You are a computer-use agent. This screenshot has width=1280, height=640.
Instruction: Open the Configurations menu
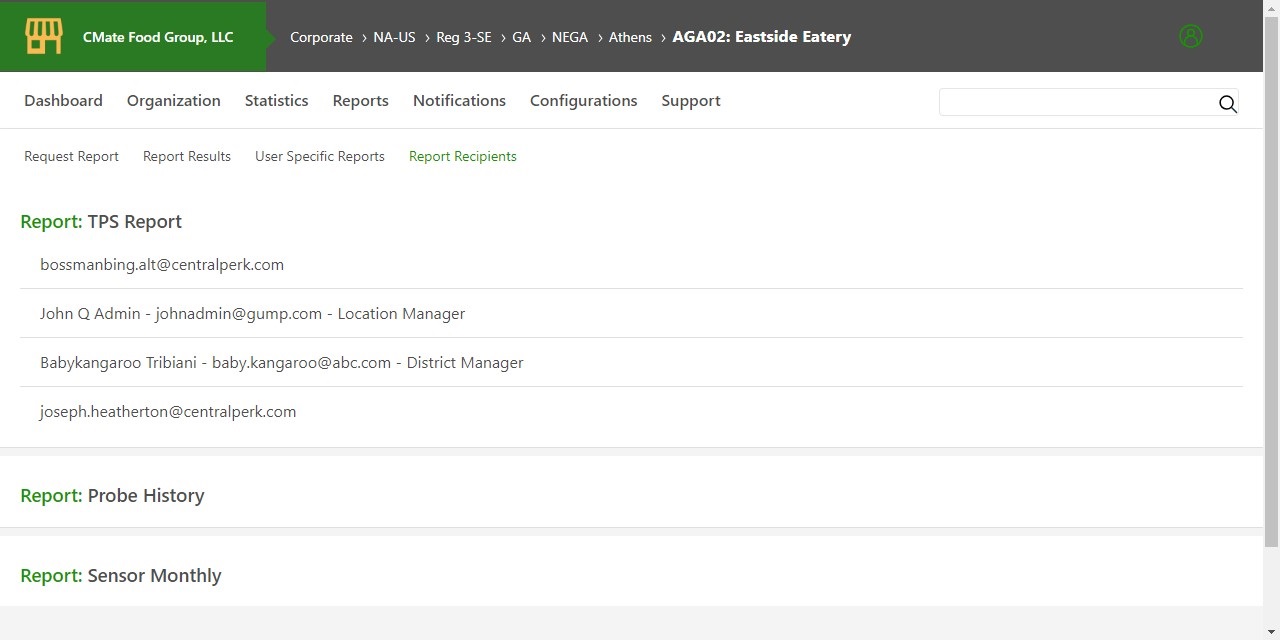(x=583, y=100)
